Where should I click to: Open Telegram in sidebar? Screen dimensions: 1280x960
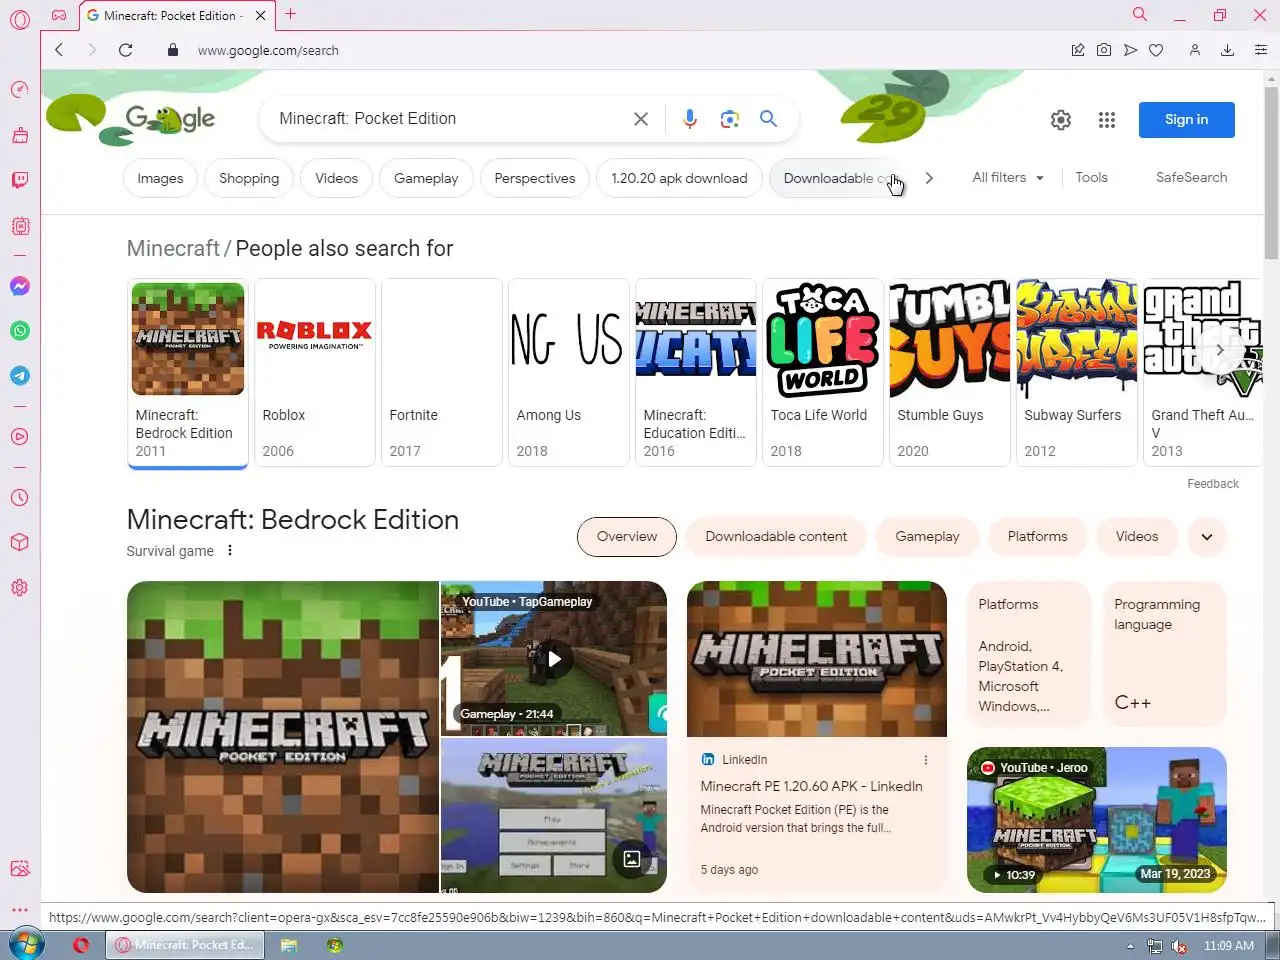(x=20, y=376)
